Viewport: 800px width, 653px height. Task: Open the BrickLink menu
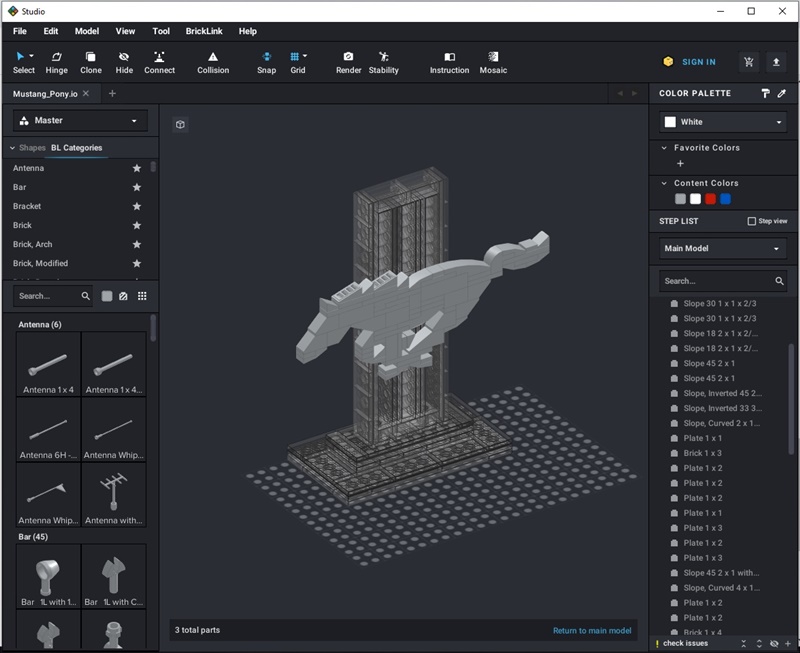[203, 31]
